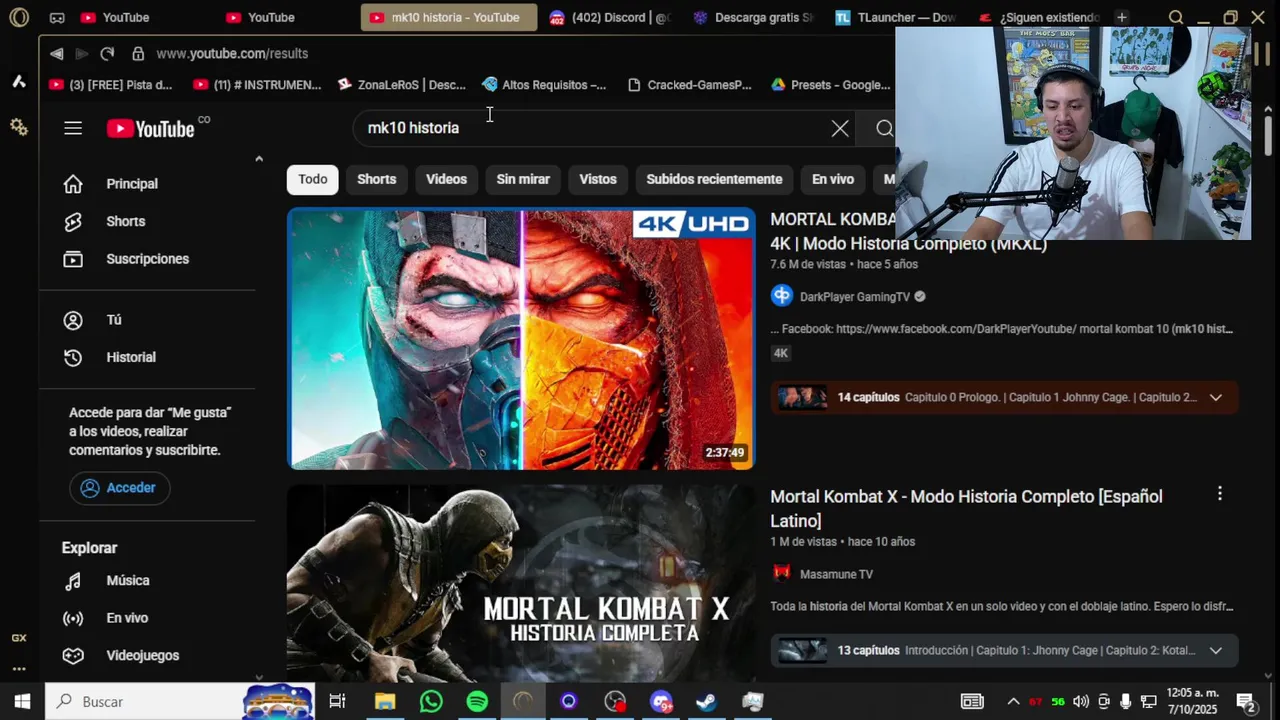Open Task View on the taskbar
The image size is (1280, 720).
tap(337, 701)
